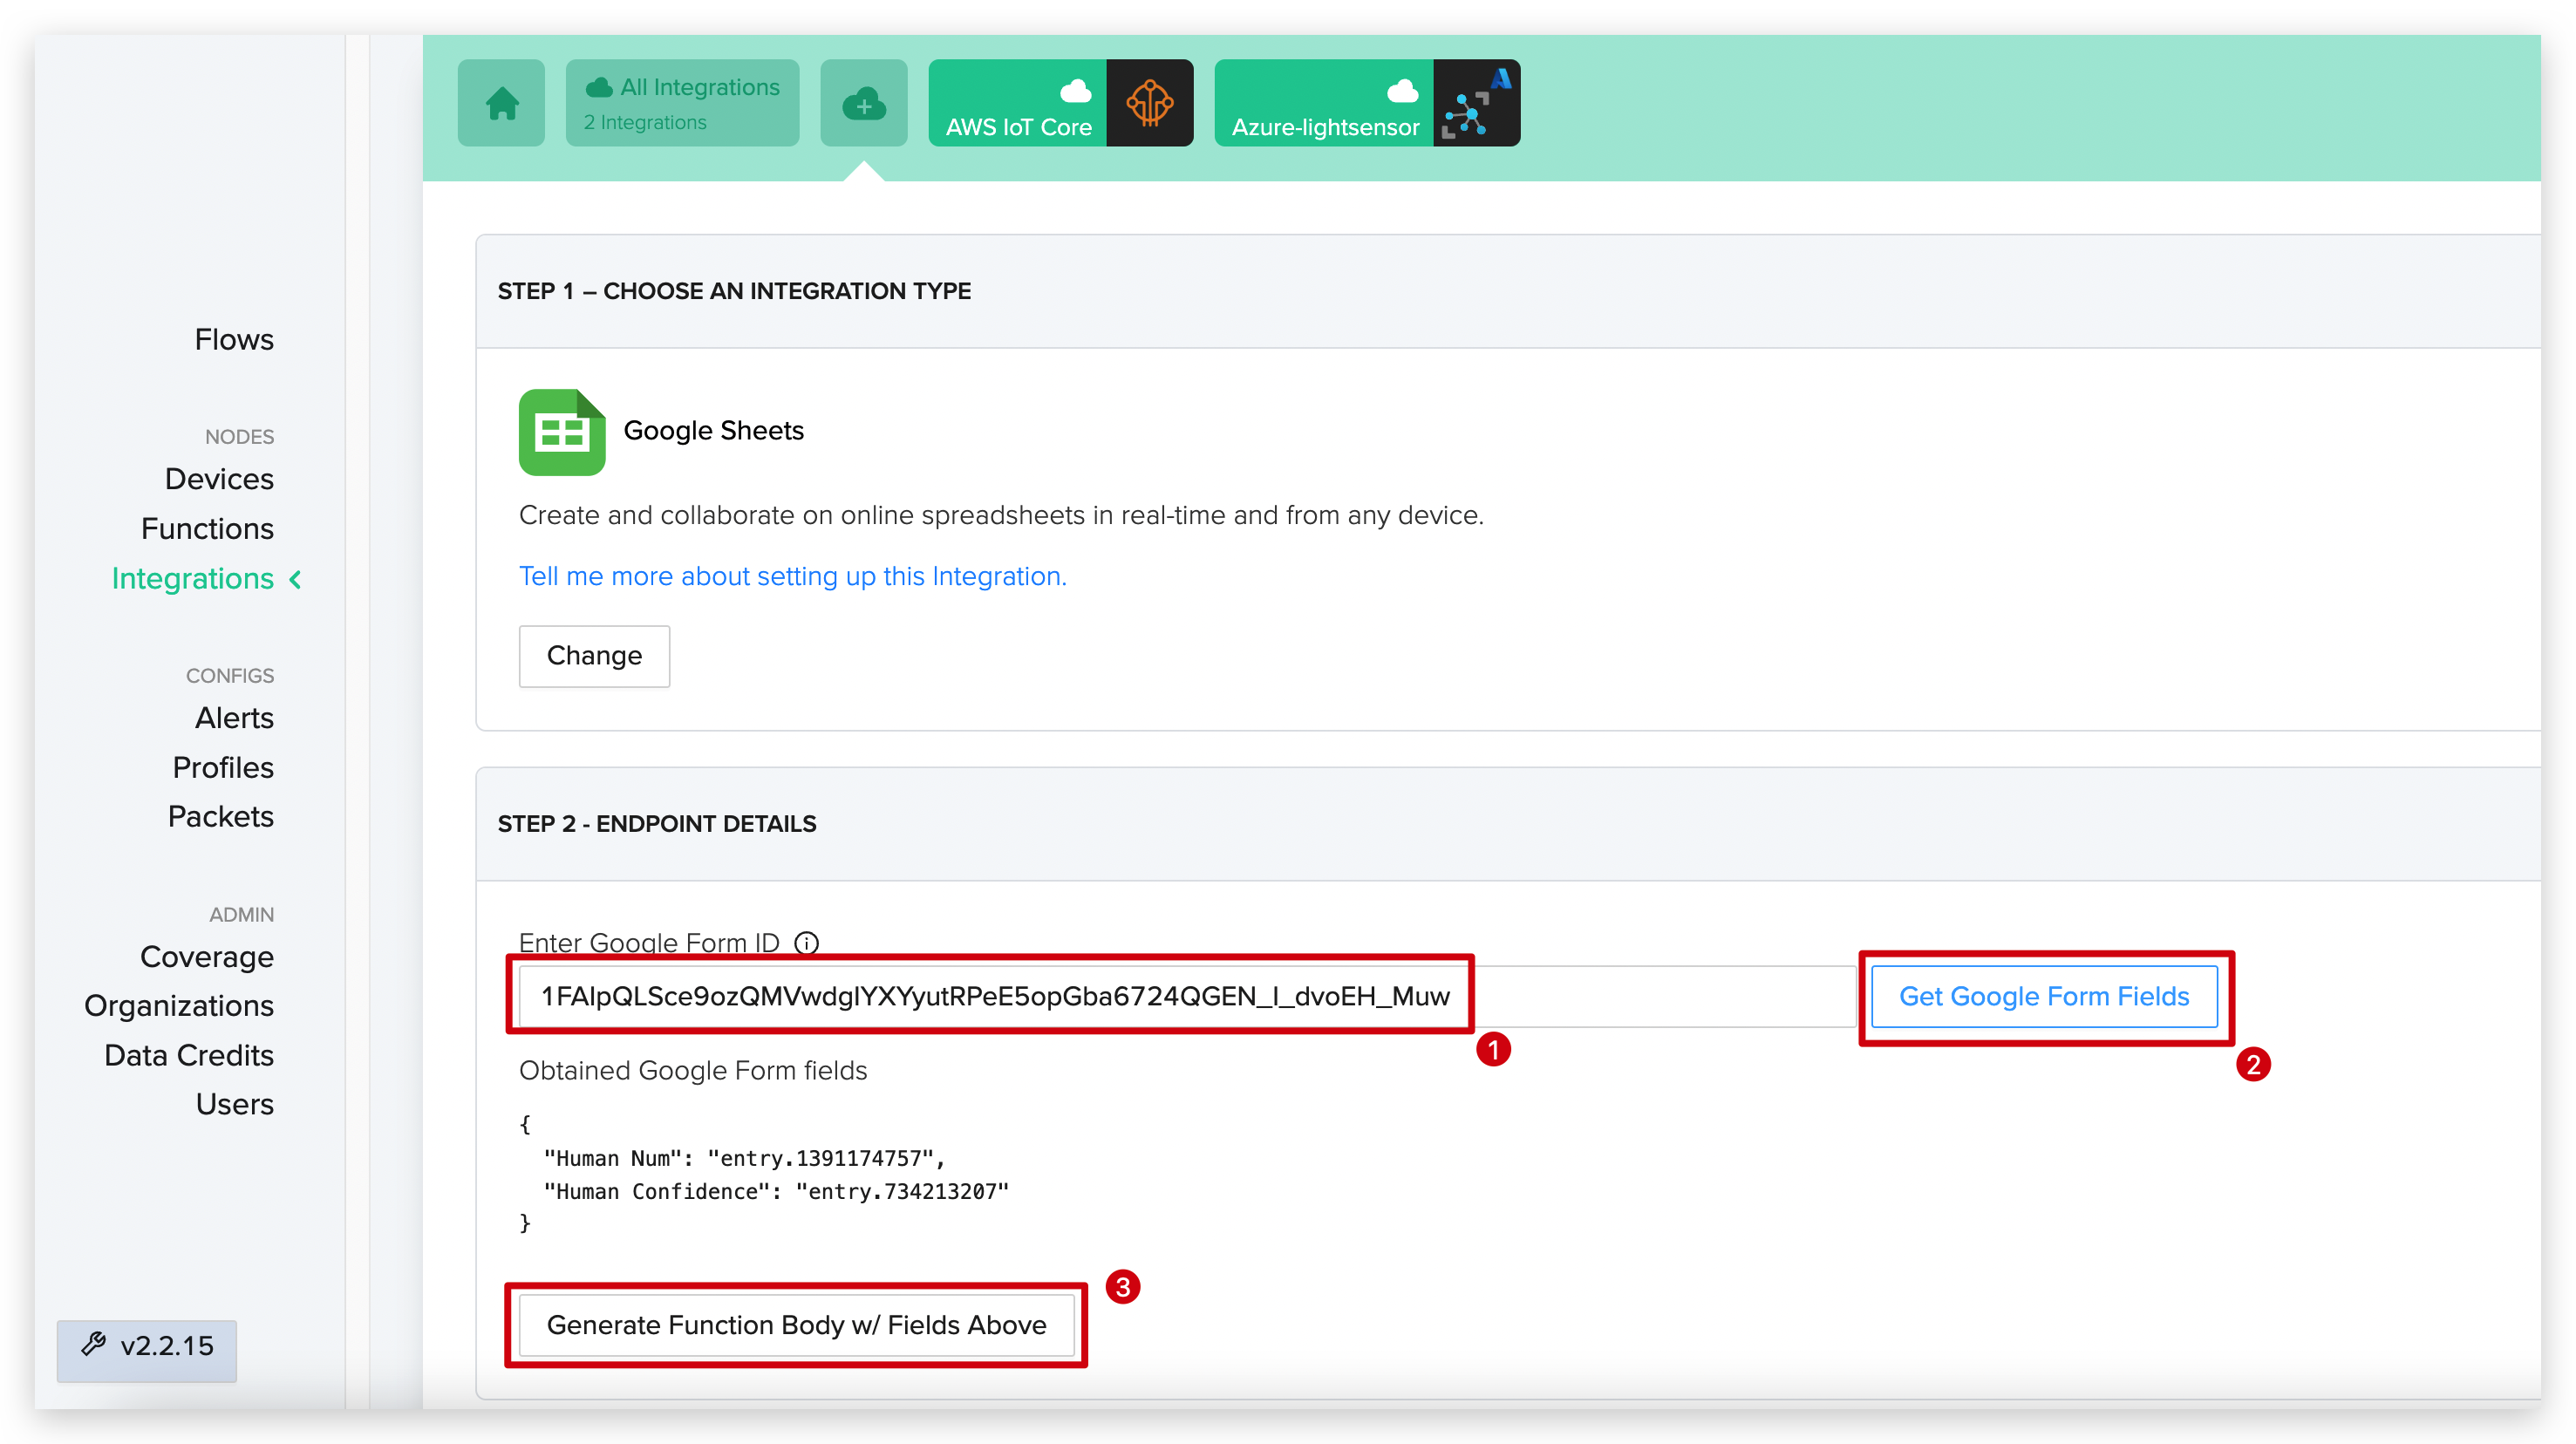
Task: Select the "Human Confidence" entry line
Action: coord(776,1191)
